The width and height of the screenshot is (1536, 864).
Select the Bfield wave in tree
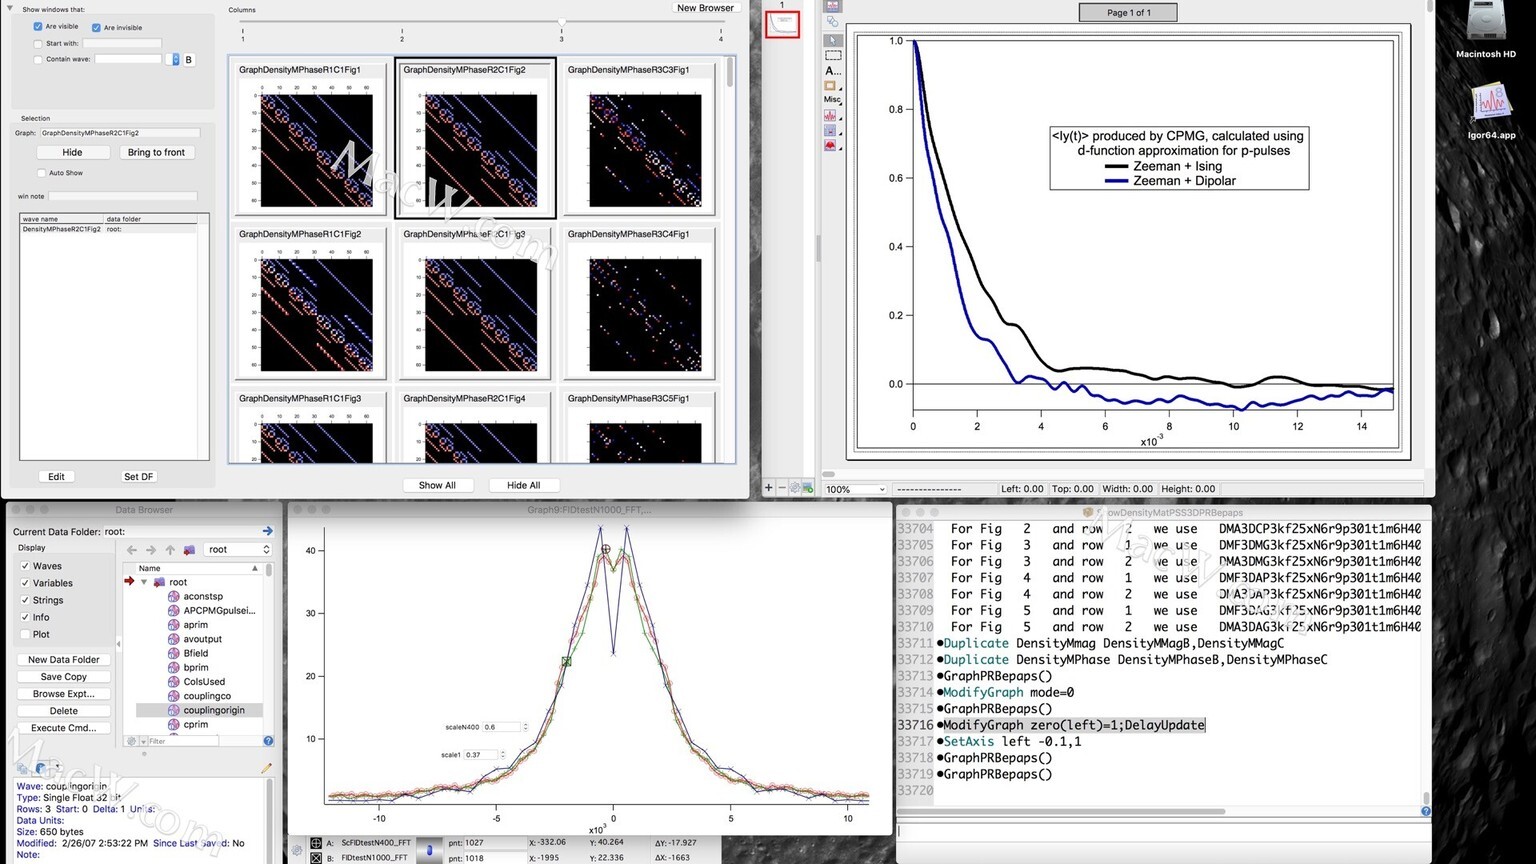pyautogui.click(x=195, y=653)
